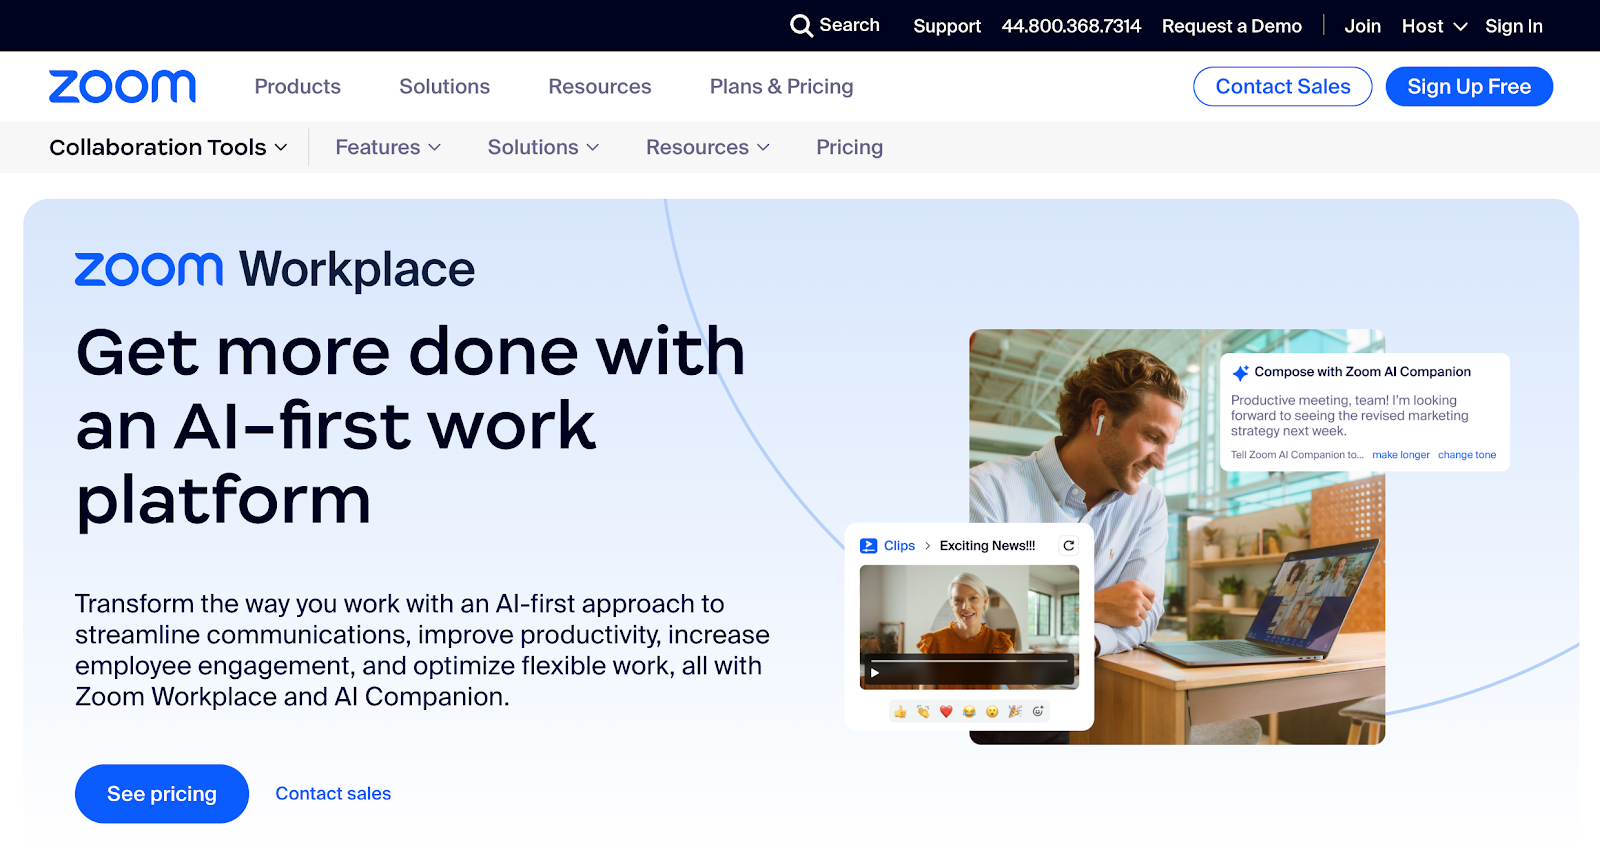Click the Join link

(x=1362, y=26)
